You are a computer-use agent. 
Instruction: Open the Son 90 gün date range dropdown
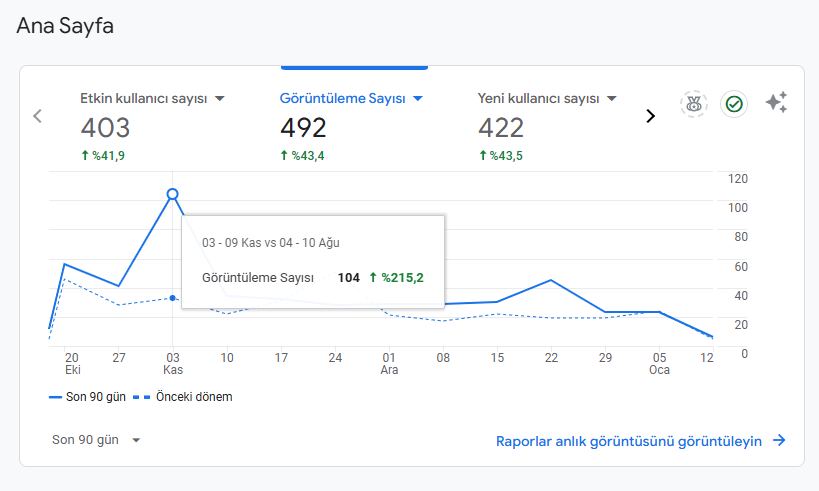pos(96,440)
